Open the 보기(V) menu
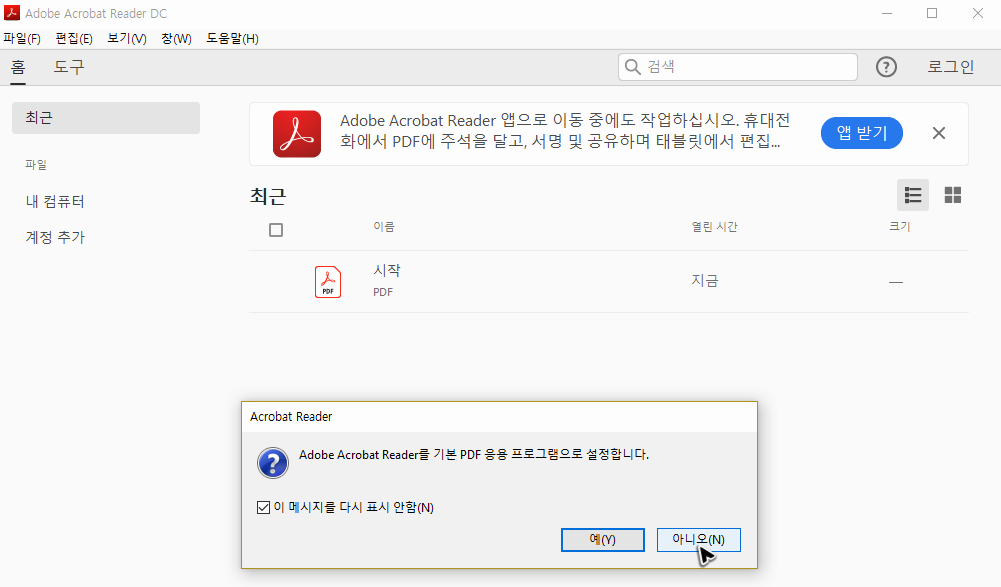The width and height of the screenshot is (1001, 587). point(126,39)
